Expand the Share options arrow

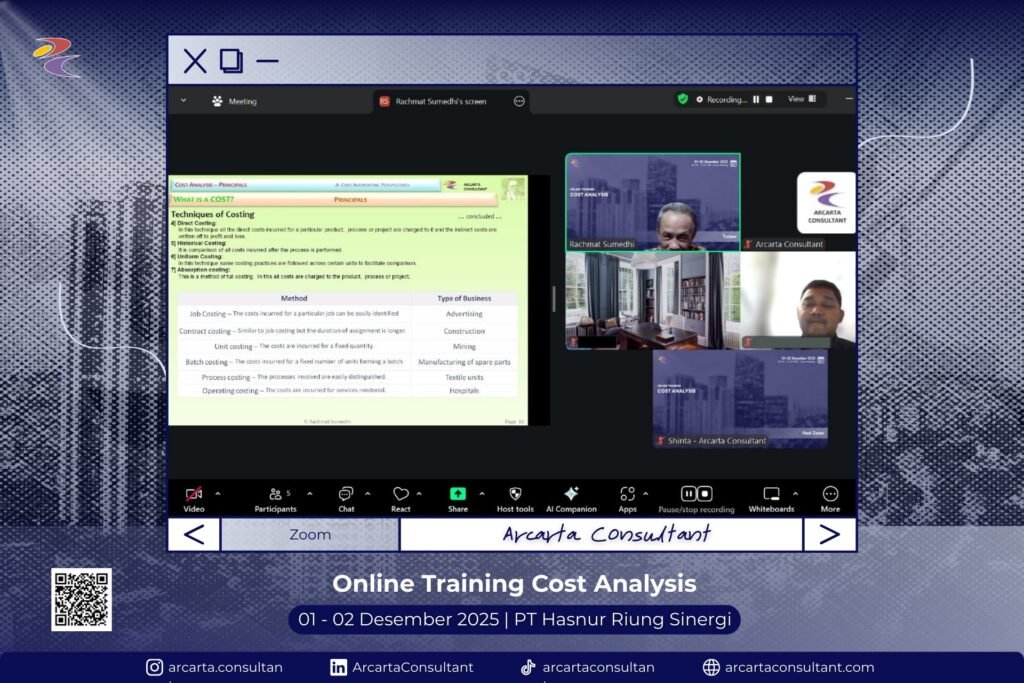point(481,493)
